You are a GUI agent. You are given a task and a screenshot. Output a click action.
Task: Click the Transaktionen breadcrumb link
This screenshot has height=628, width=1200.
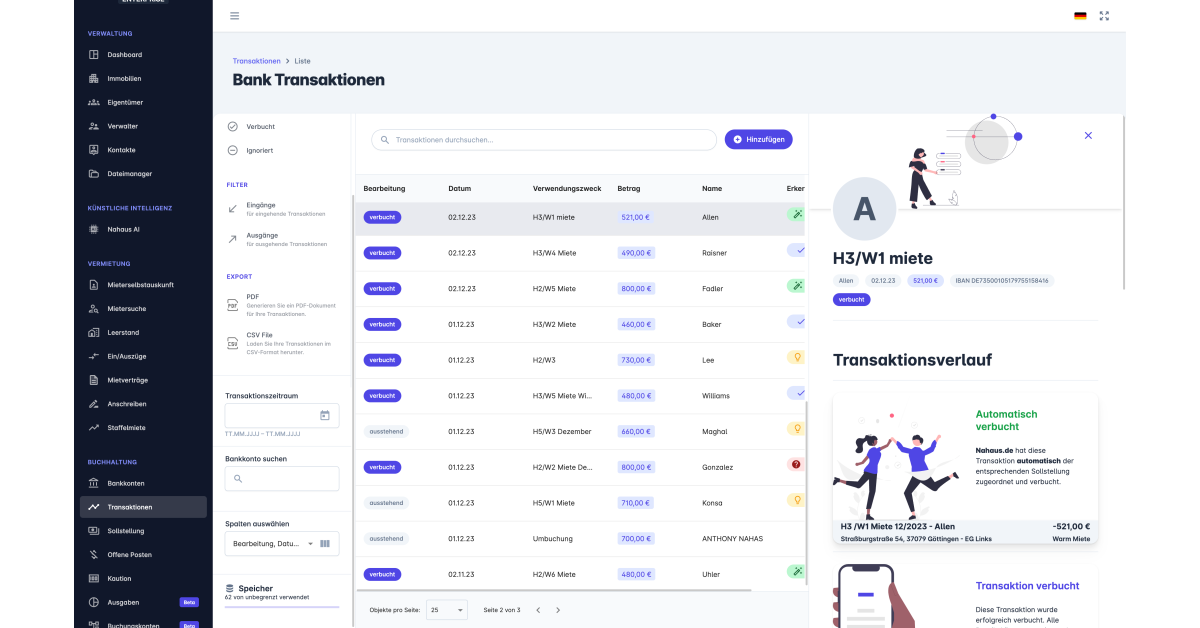(x=257, y=61)
